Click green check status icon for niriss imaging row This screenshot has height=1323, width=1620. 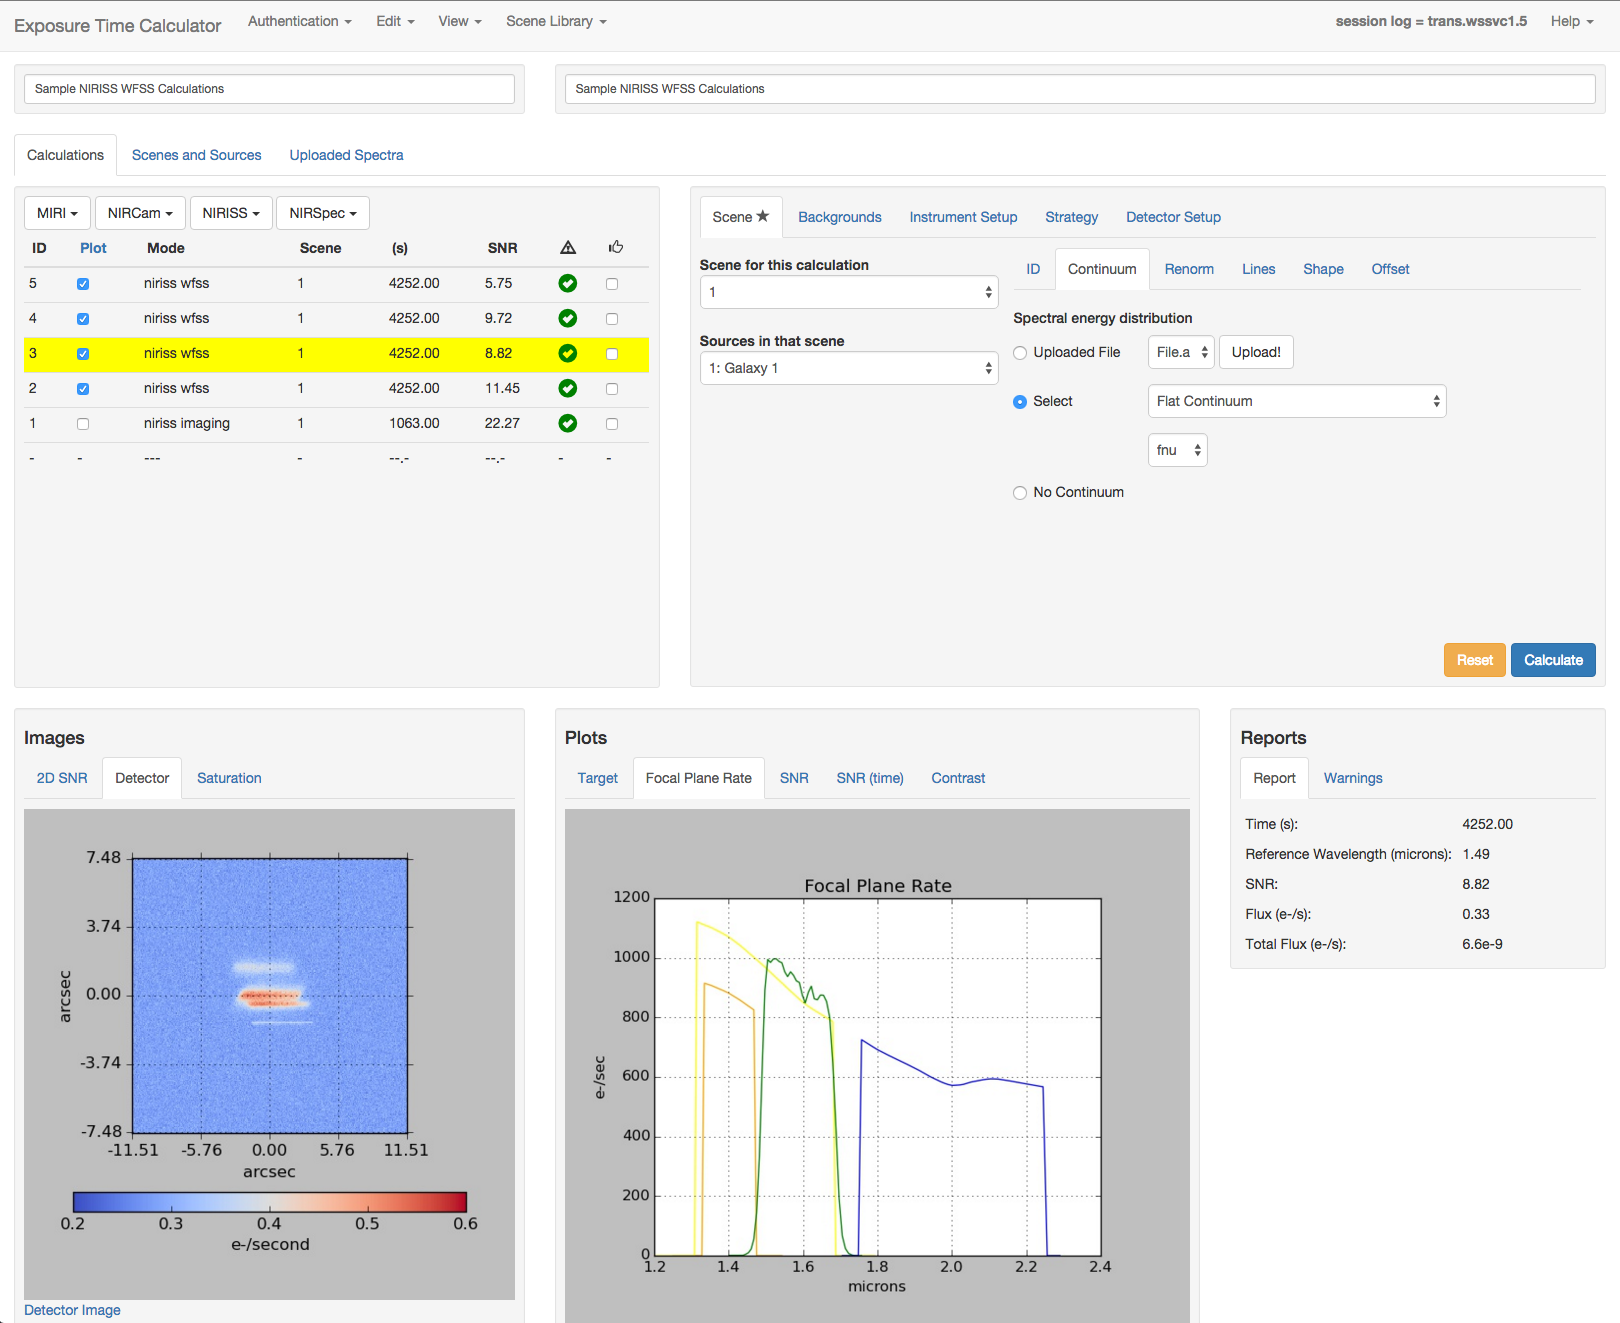[568, 424]
